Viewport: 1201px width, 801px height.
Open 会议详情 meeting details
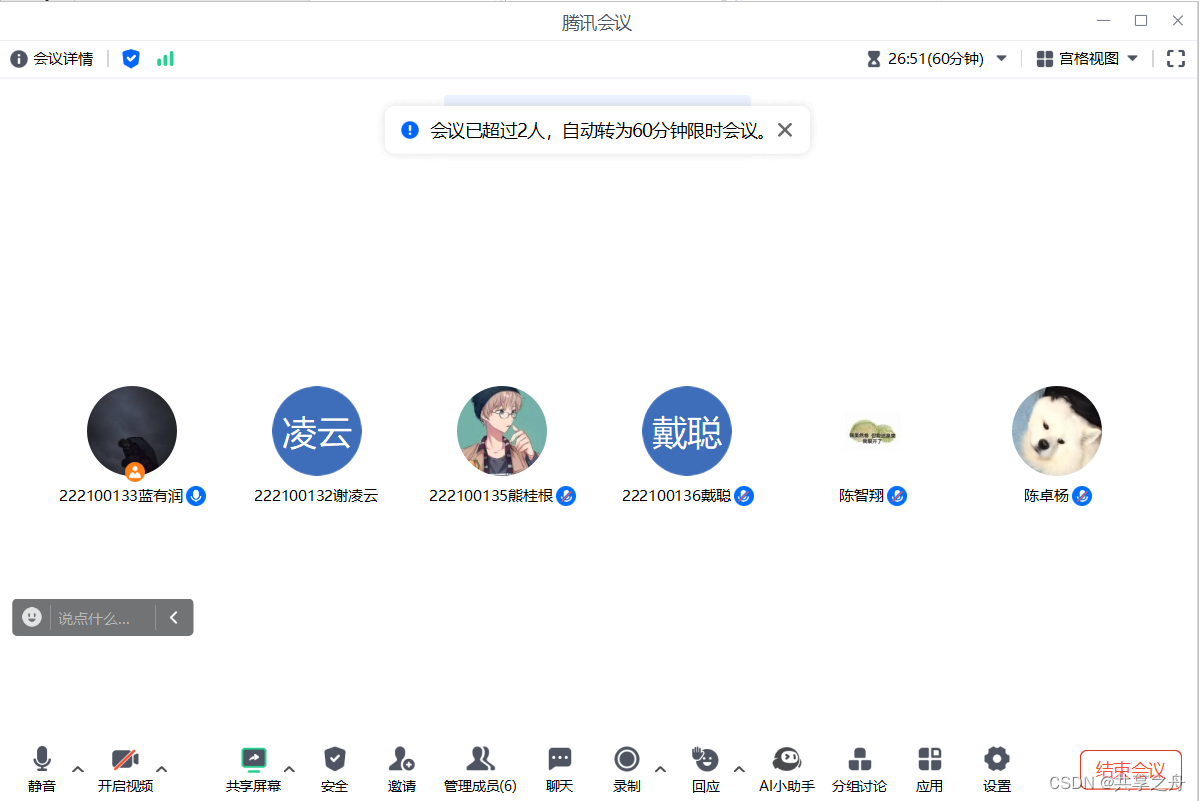[52, 59]
